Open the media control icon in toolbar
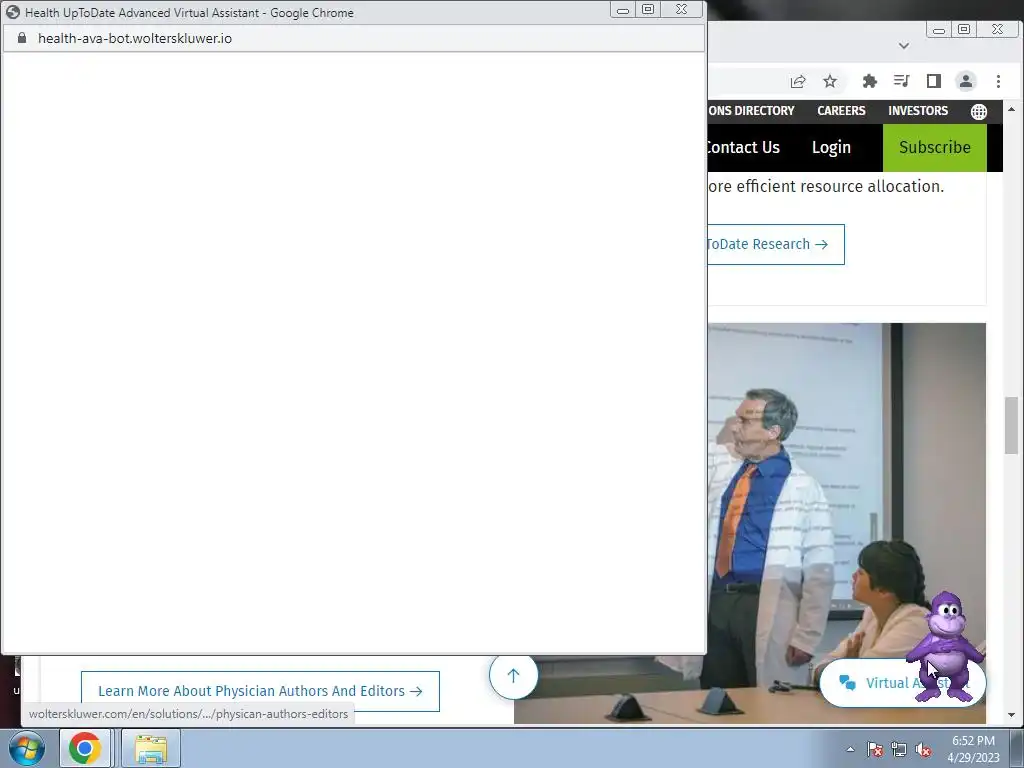 tap(901, 81)
